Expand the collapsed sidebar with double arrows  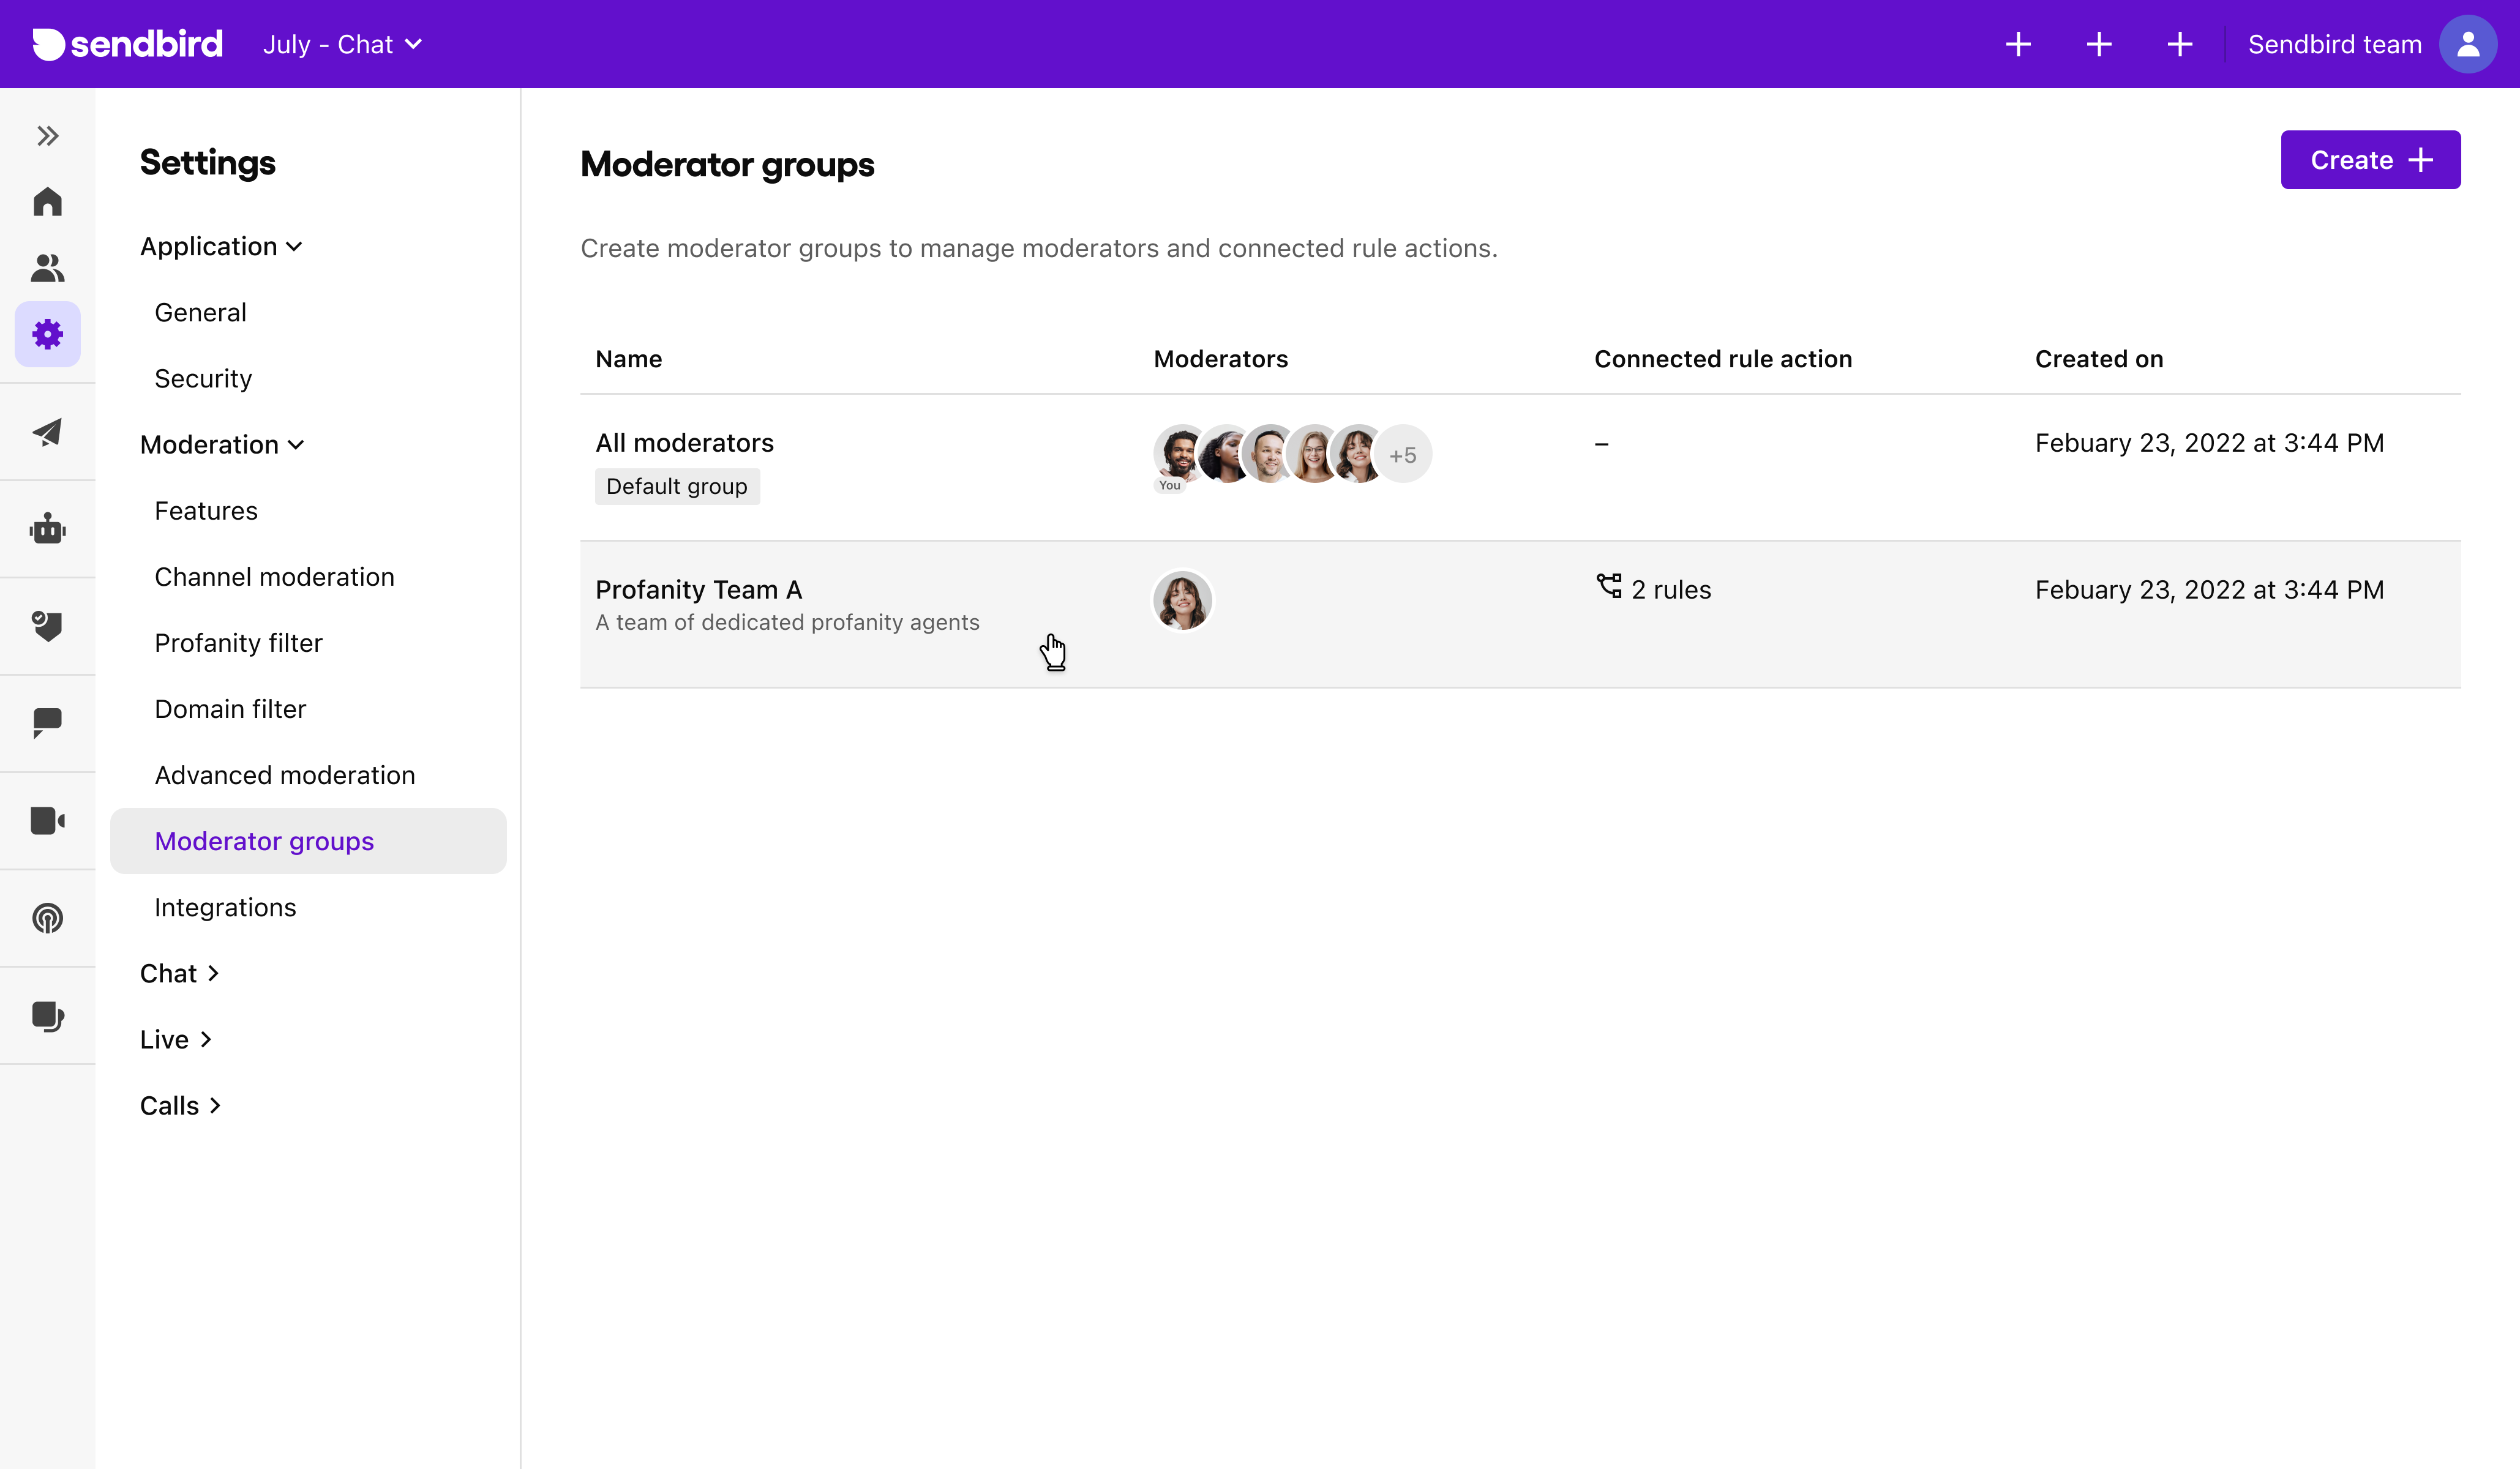[47, 136]
